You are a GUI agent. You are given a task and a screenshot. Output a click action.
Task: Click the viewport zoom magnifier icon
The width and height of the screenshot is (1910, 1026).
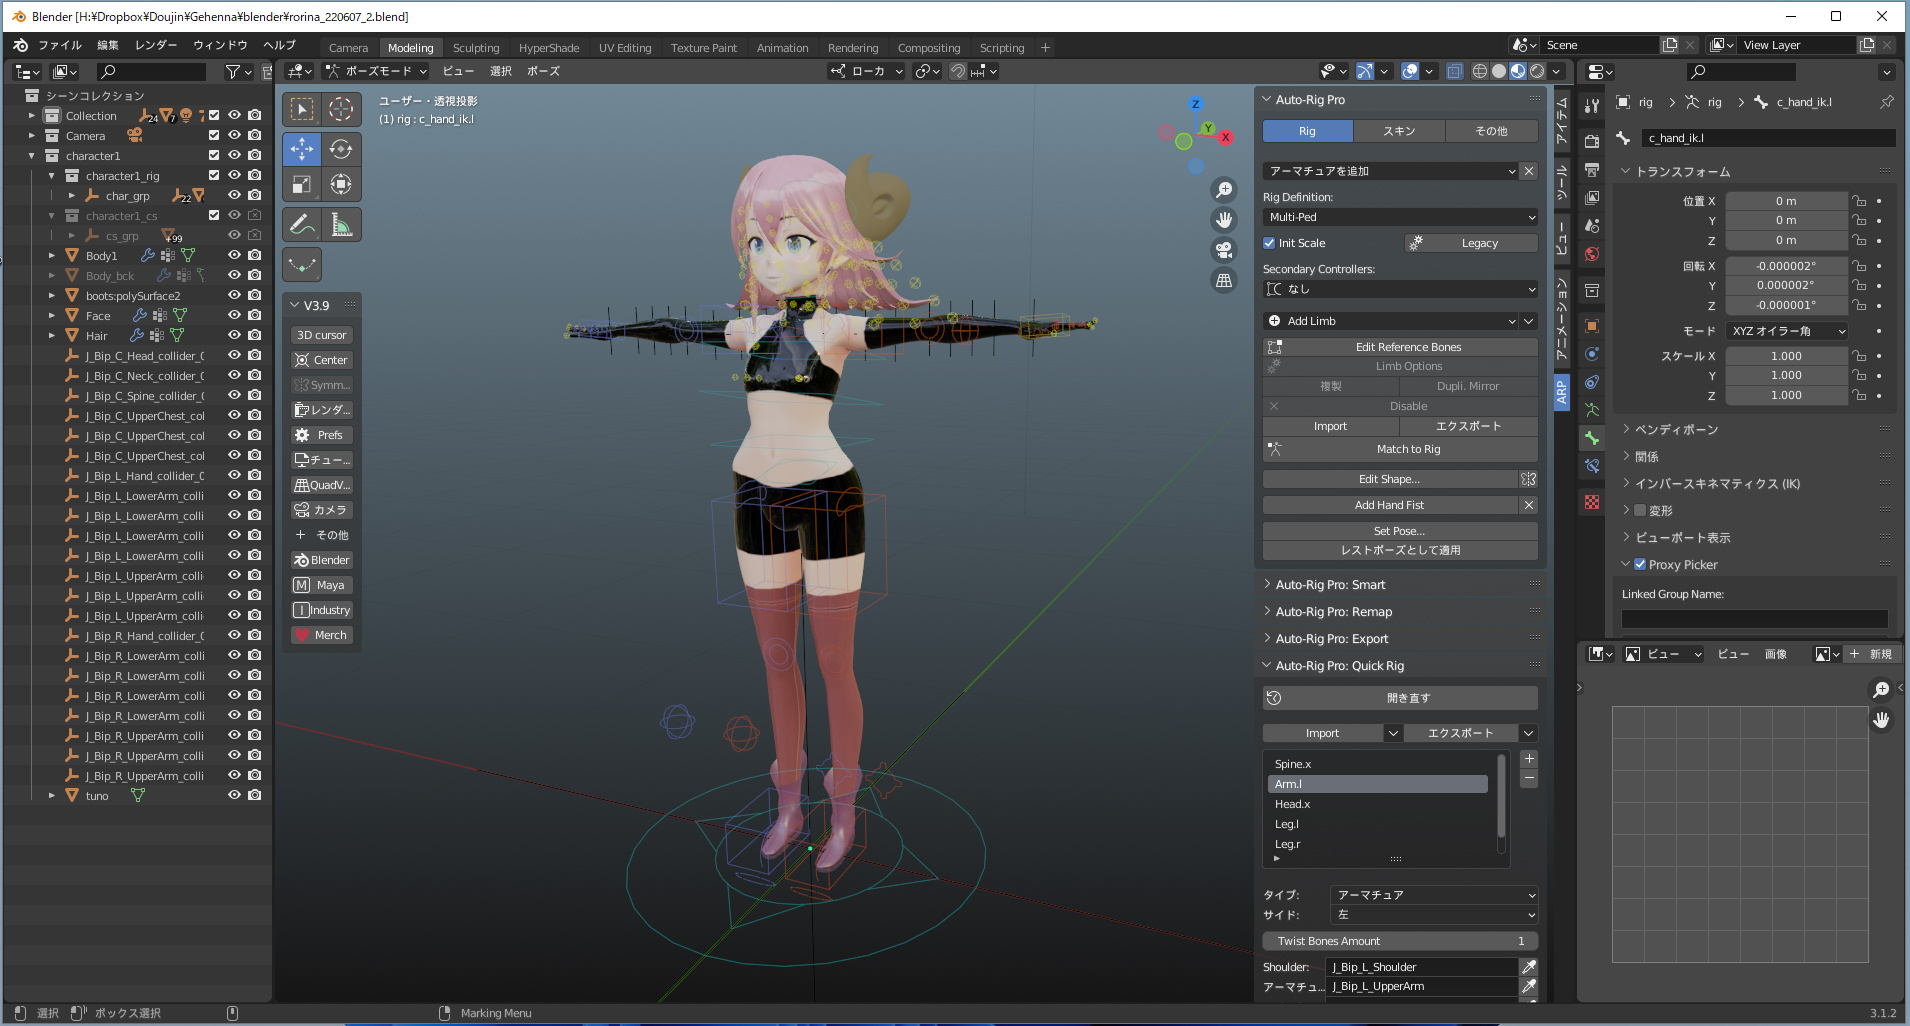point(1224,190)
